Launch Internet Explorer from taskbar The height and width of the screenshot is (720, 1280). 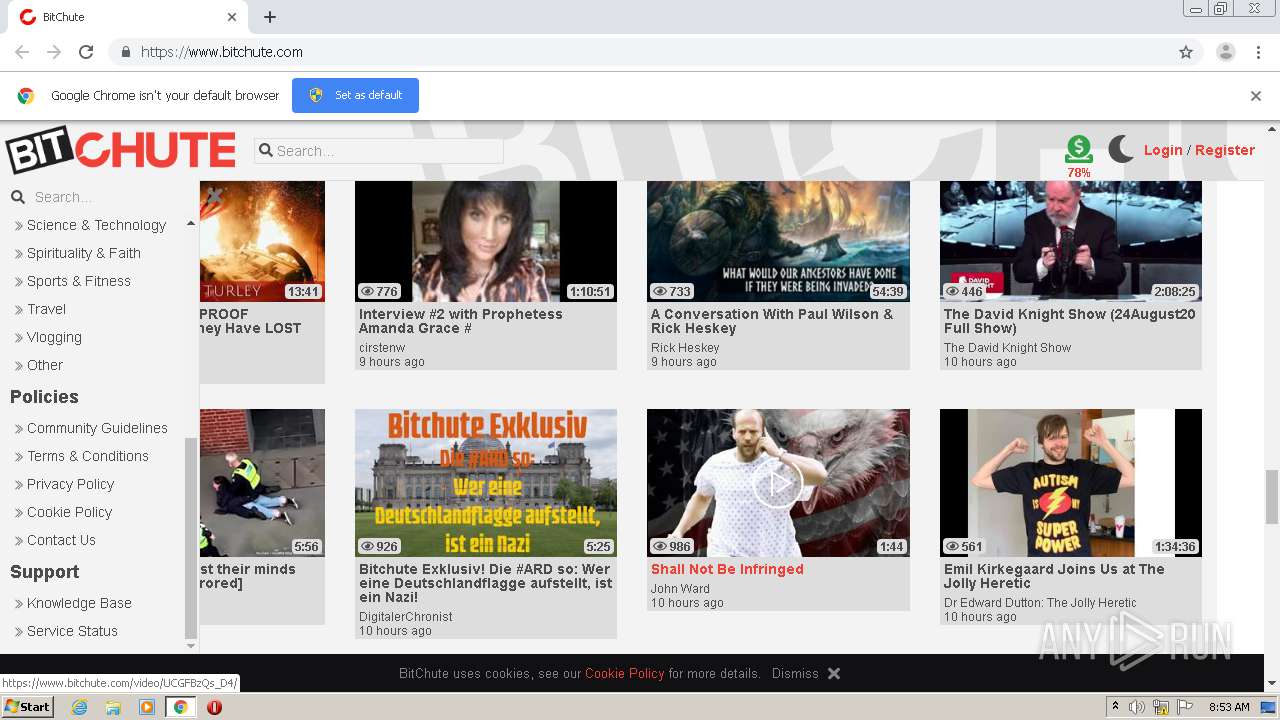tap(79, 707)
